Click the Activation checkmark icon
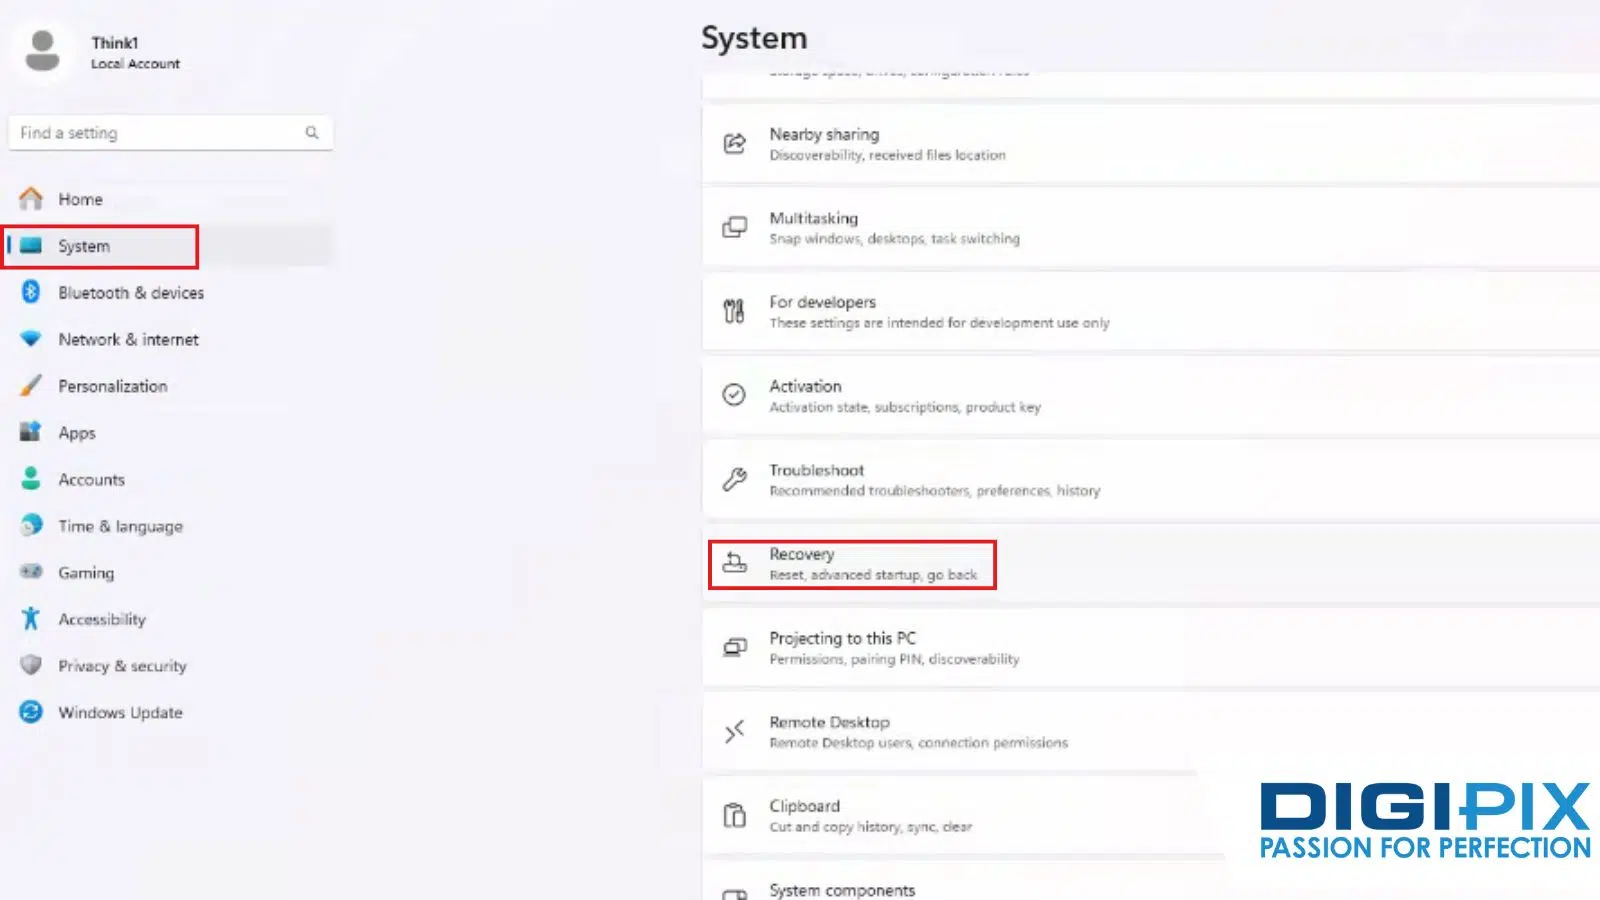Viewport: 1600px width, 900px height. click(735, 395)
